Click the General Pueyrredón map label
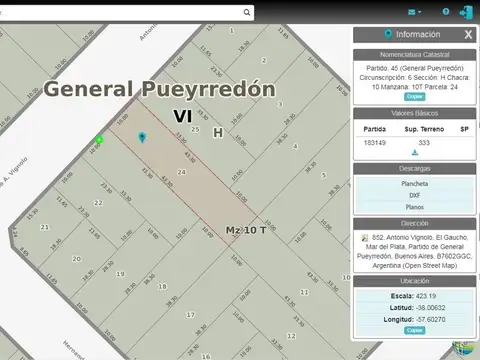The width and height of the screenshot is (480, 360). pos(159,89)
